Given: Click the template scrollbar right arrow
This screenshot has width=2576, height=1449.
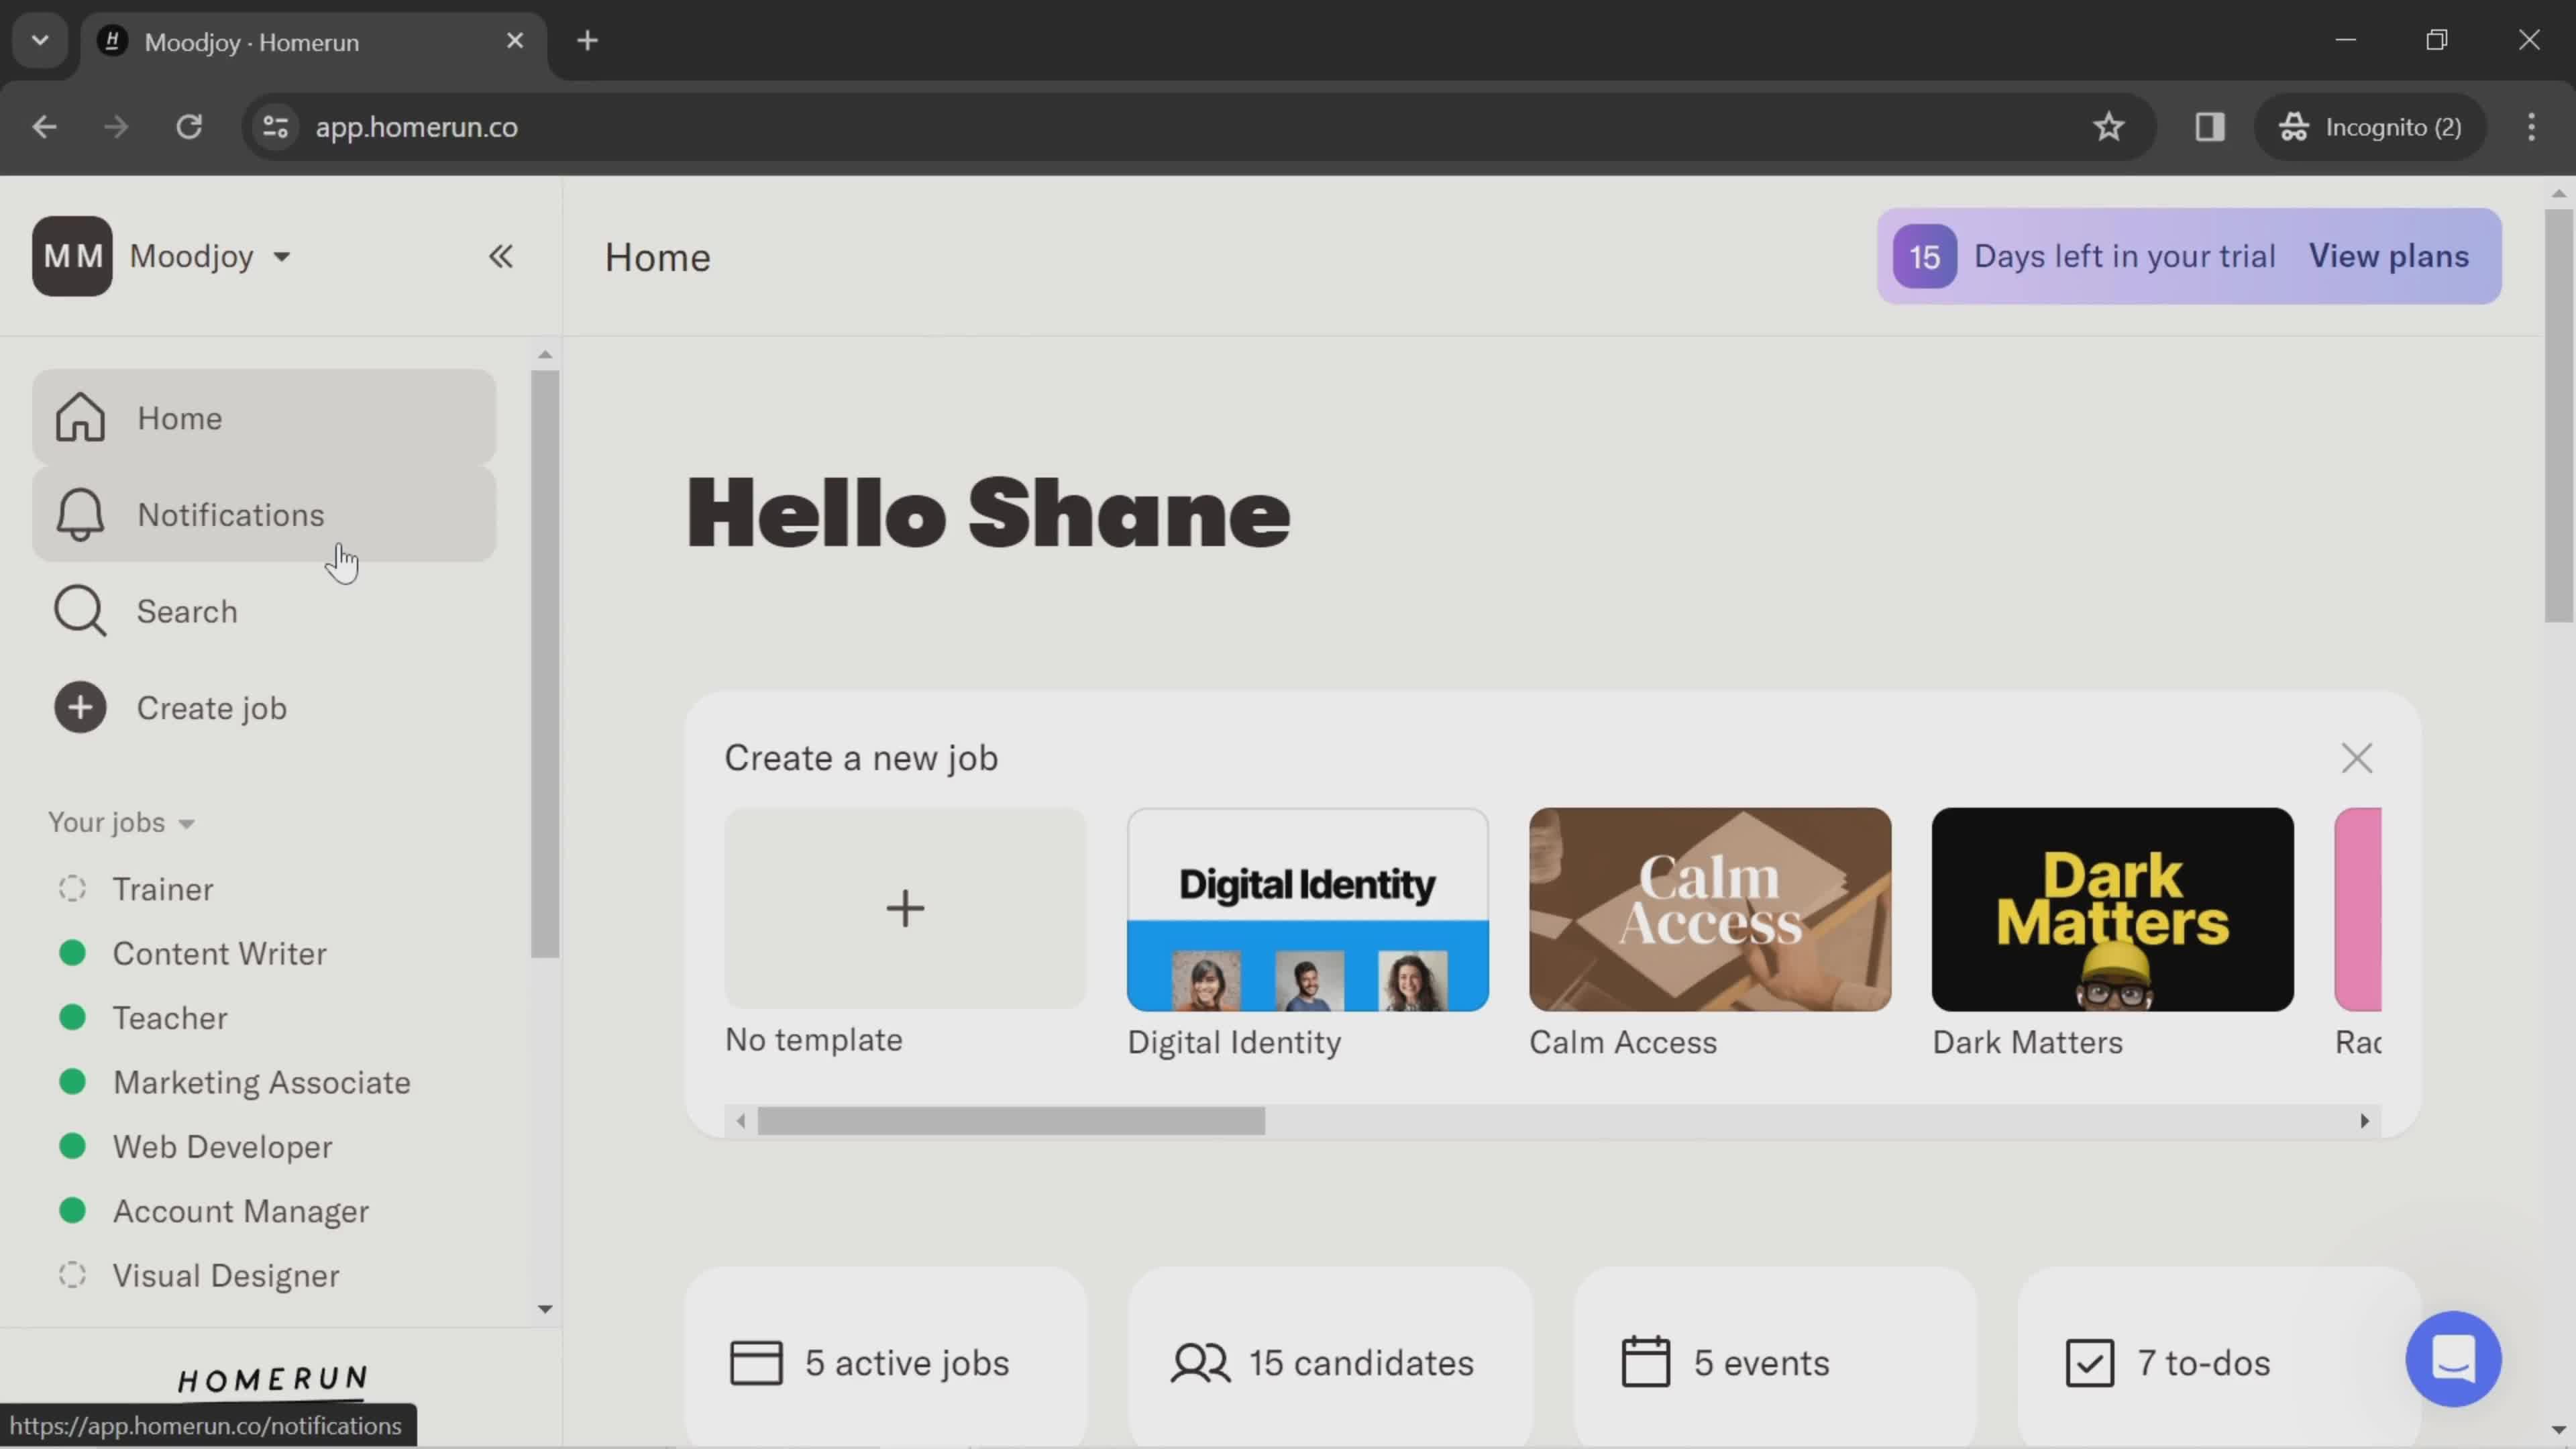Looking at the screenshot, I should (2365, 1121).
